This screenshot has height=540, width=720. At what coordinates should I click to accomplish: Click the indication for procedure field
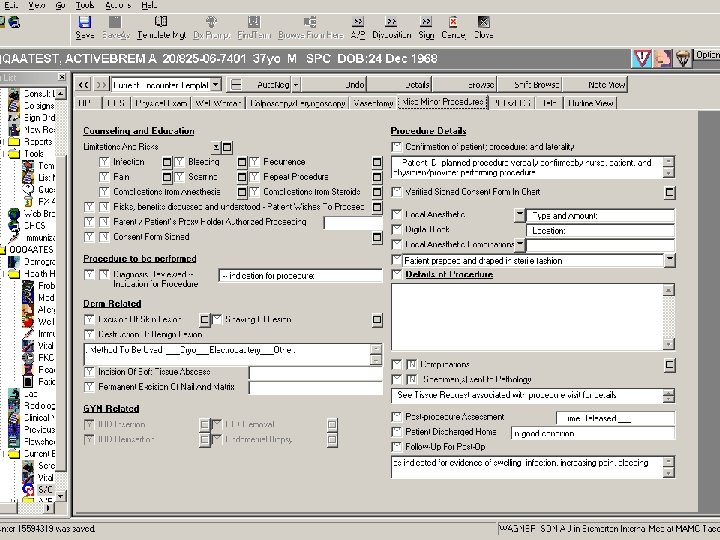[x=300, y=276]
